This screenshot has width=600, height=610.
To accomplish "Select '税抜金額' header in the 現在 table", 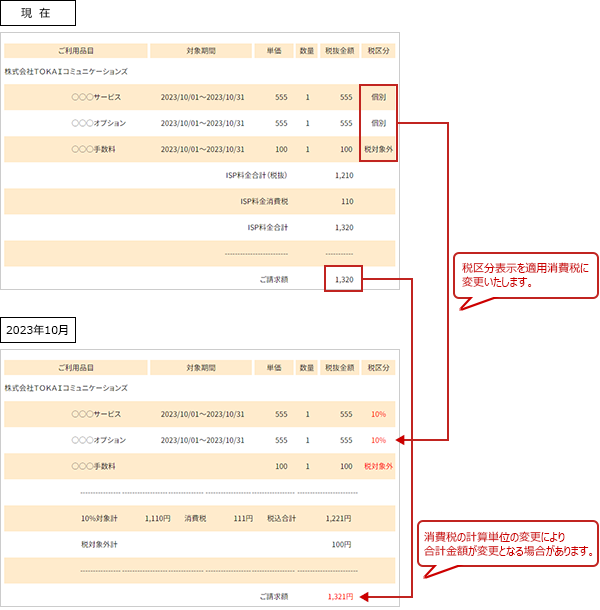I will pyautogui.click(x=339, y=51).
